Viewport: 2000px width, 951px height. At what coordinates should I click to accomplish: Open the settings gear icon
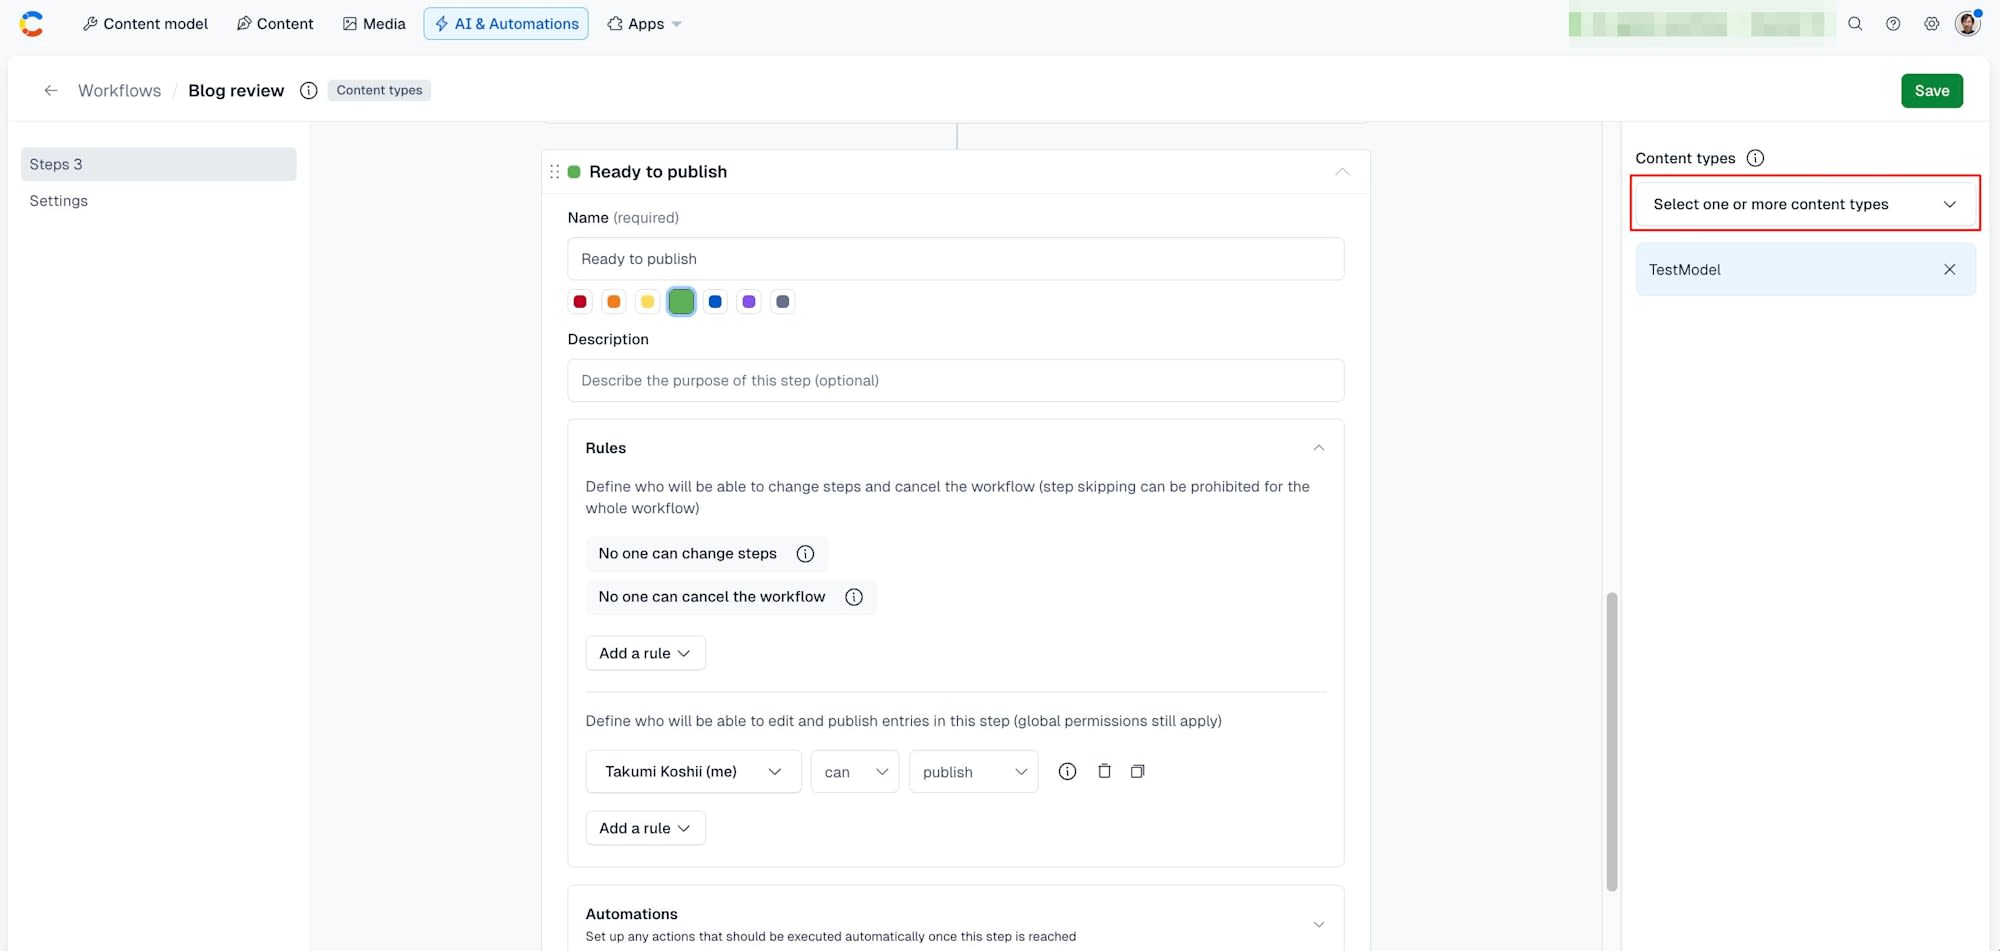pyautogui.click(x=1931, y=24)
